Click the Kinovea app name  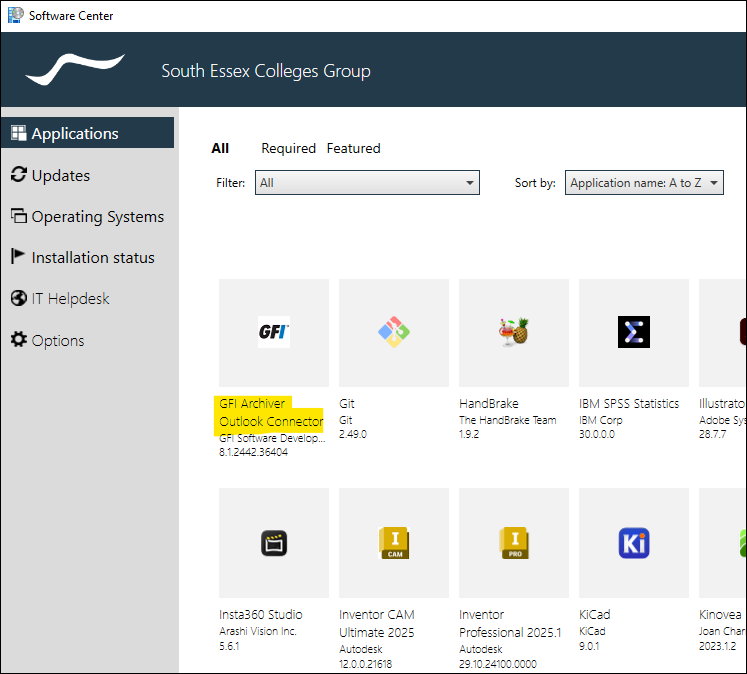coord(720,614)
